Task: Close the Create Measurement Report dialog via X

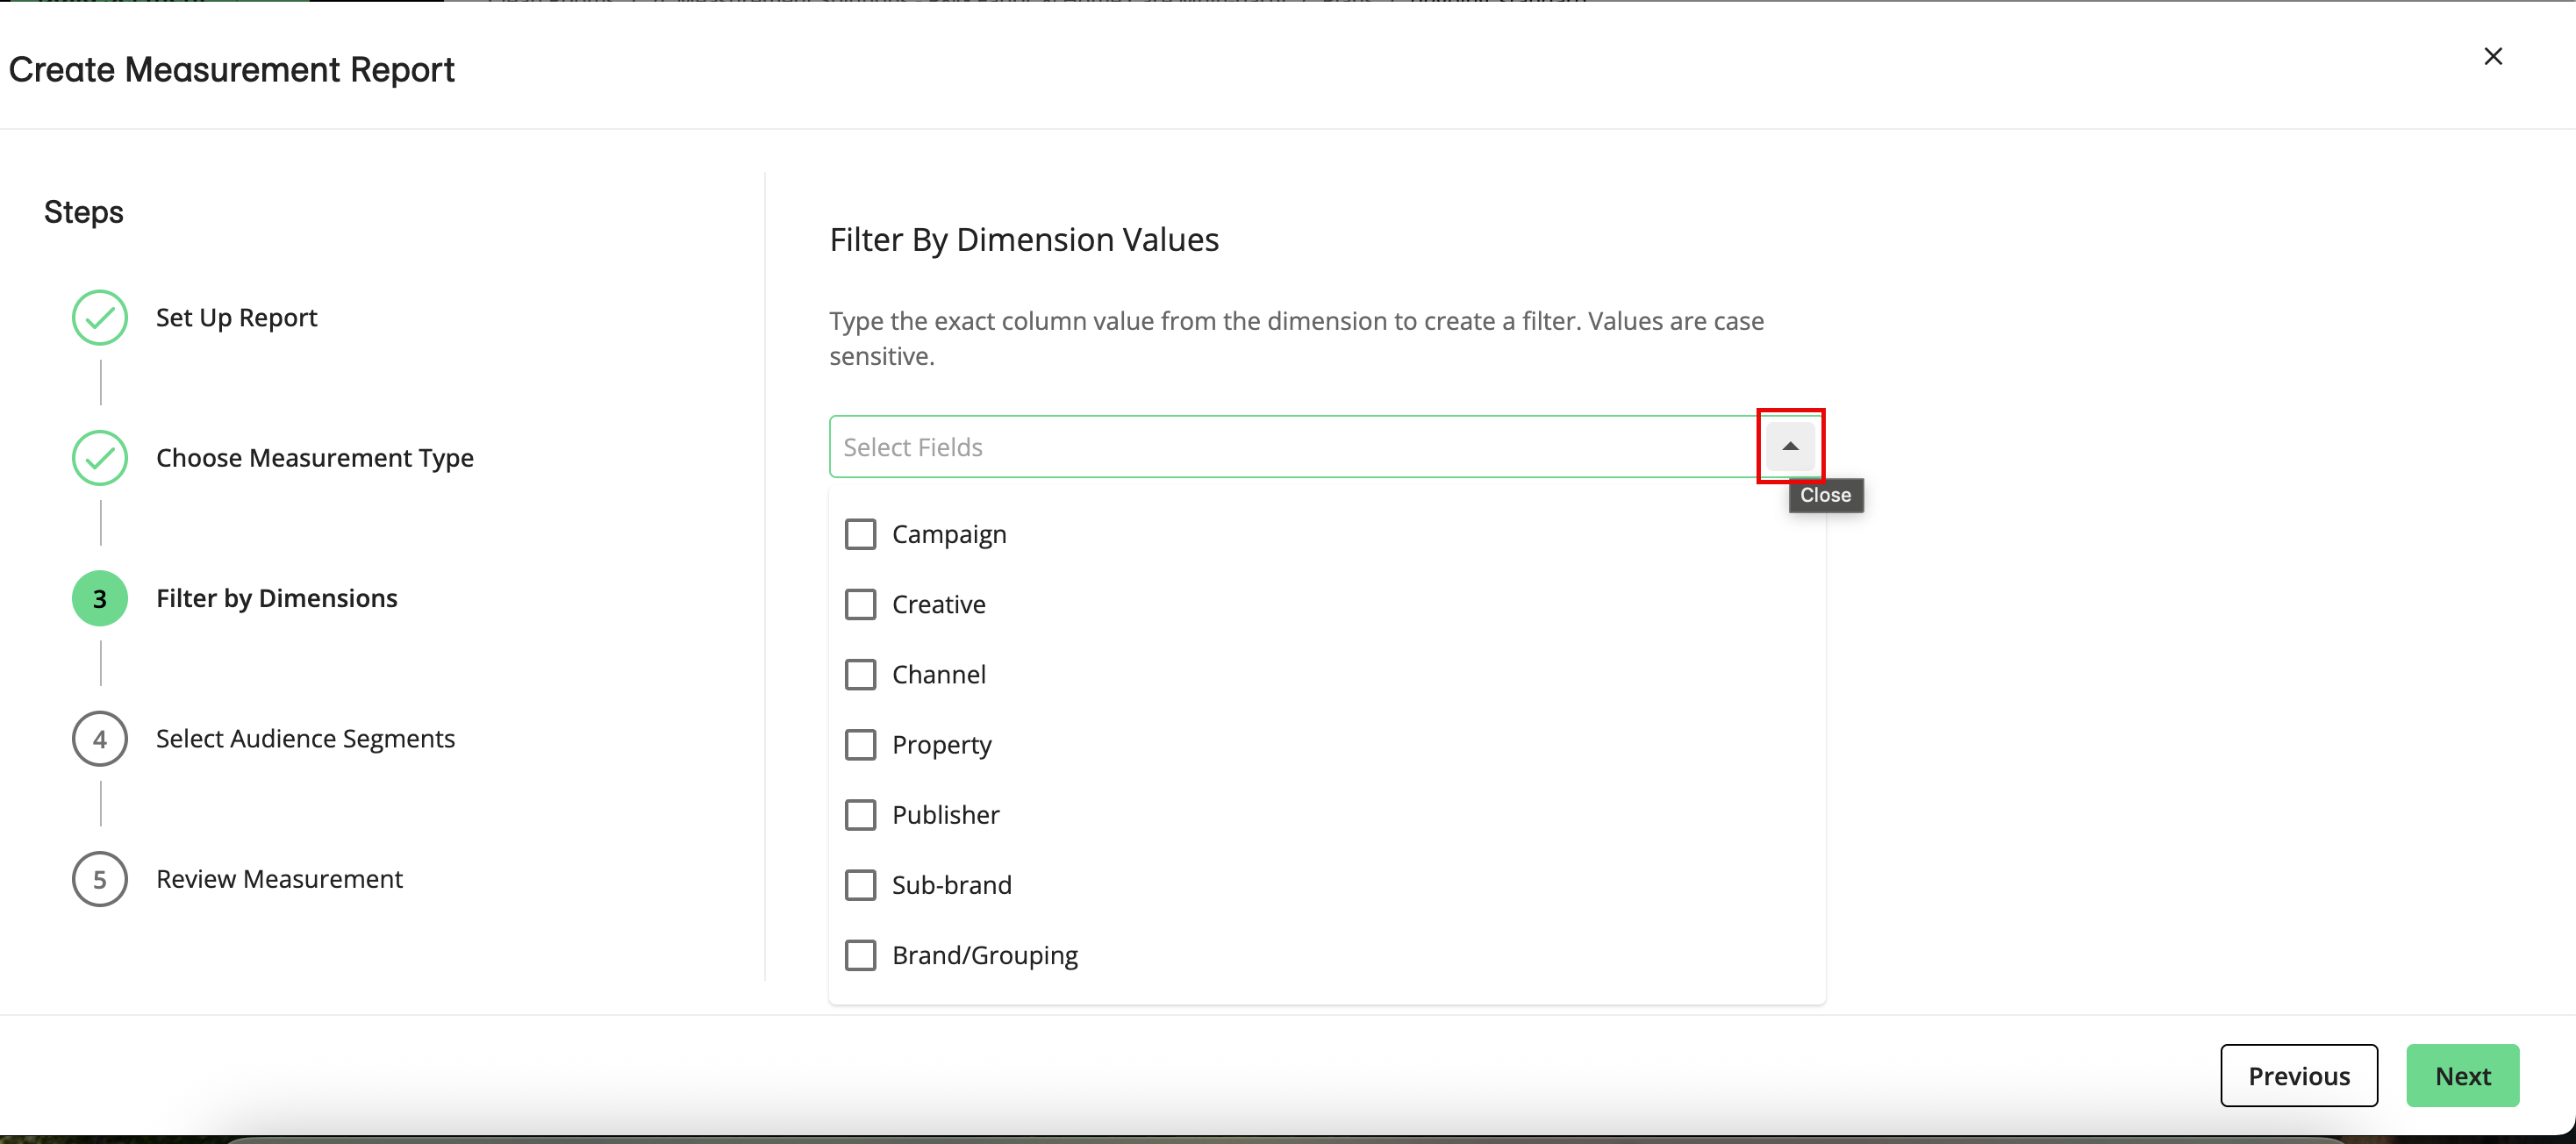Action: point(2493,56)
